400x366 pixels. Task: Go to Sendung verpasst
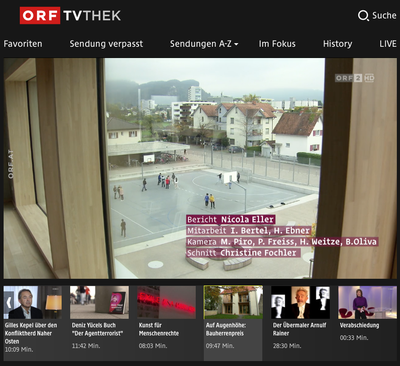click(x=106, y=44)
